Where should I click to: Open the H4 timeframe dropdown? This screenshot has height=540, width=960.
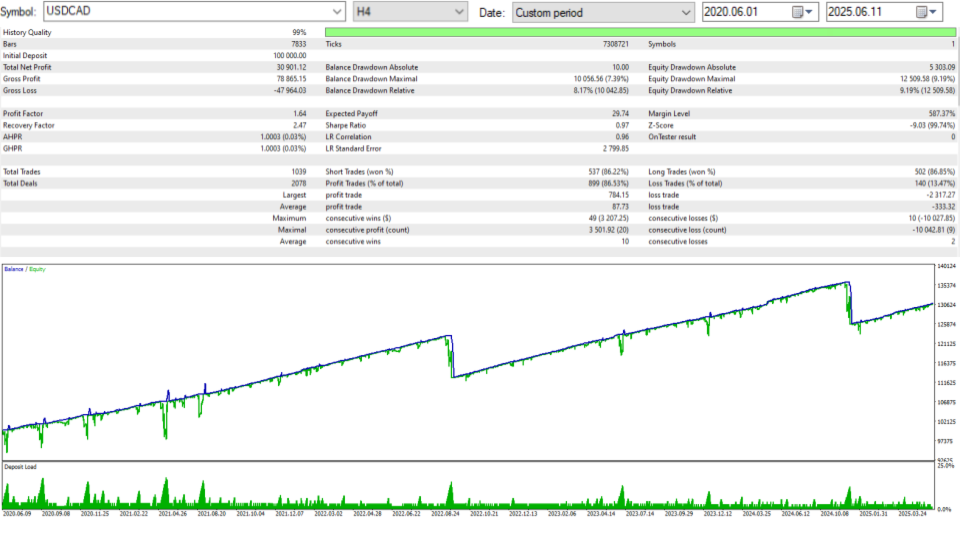(x=410, y=12)
